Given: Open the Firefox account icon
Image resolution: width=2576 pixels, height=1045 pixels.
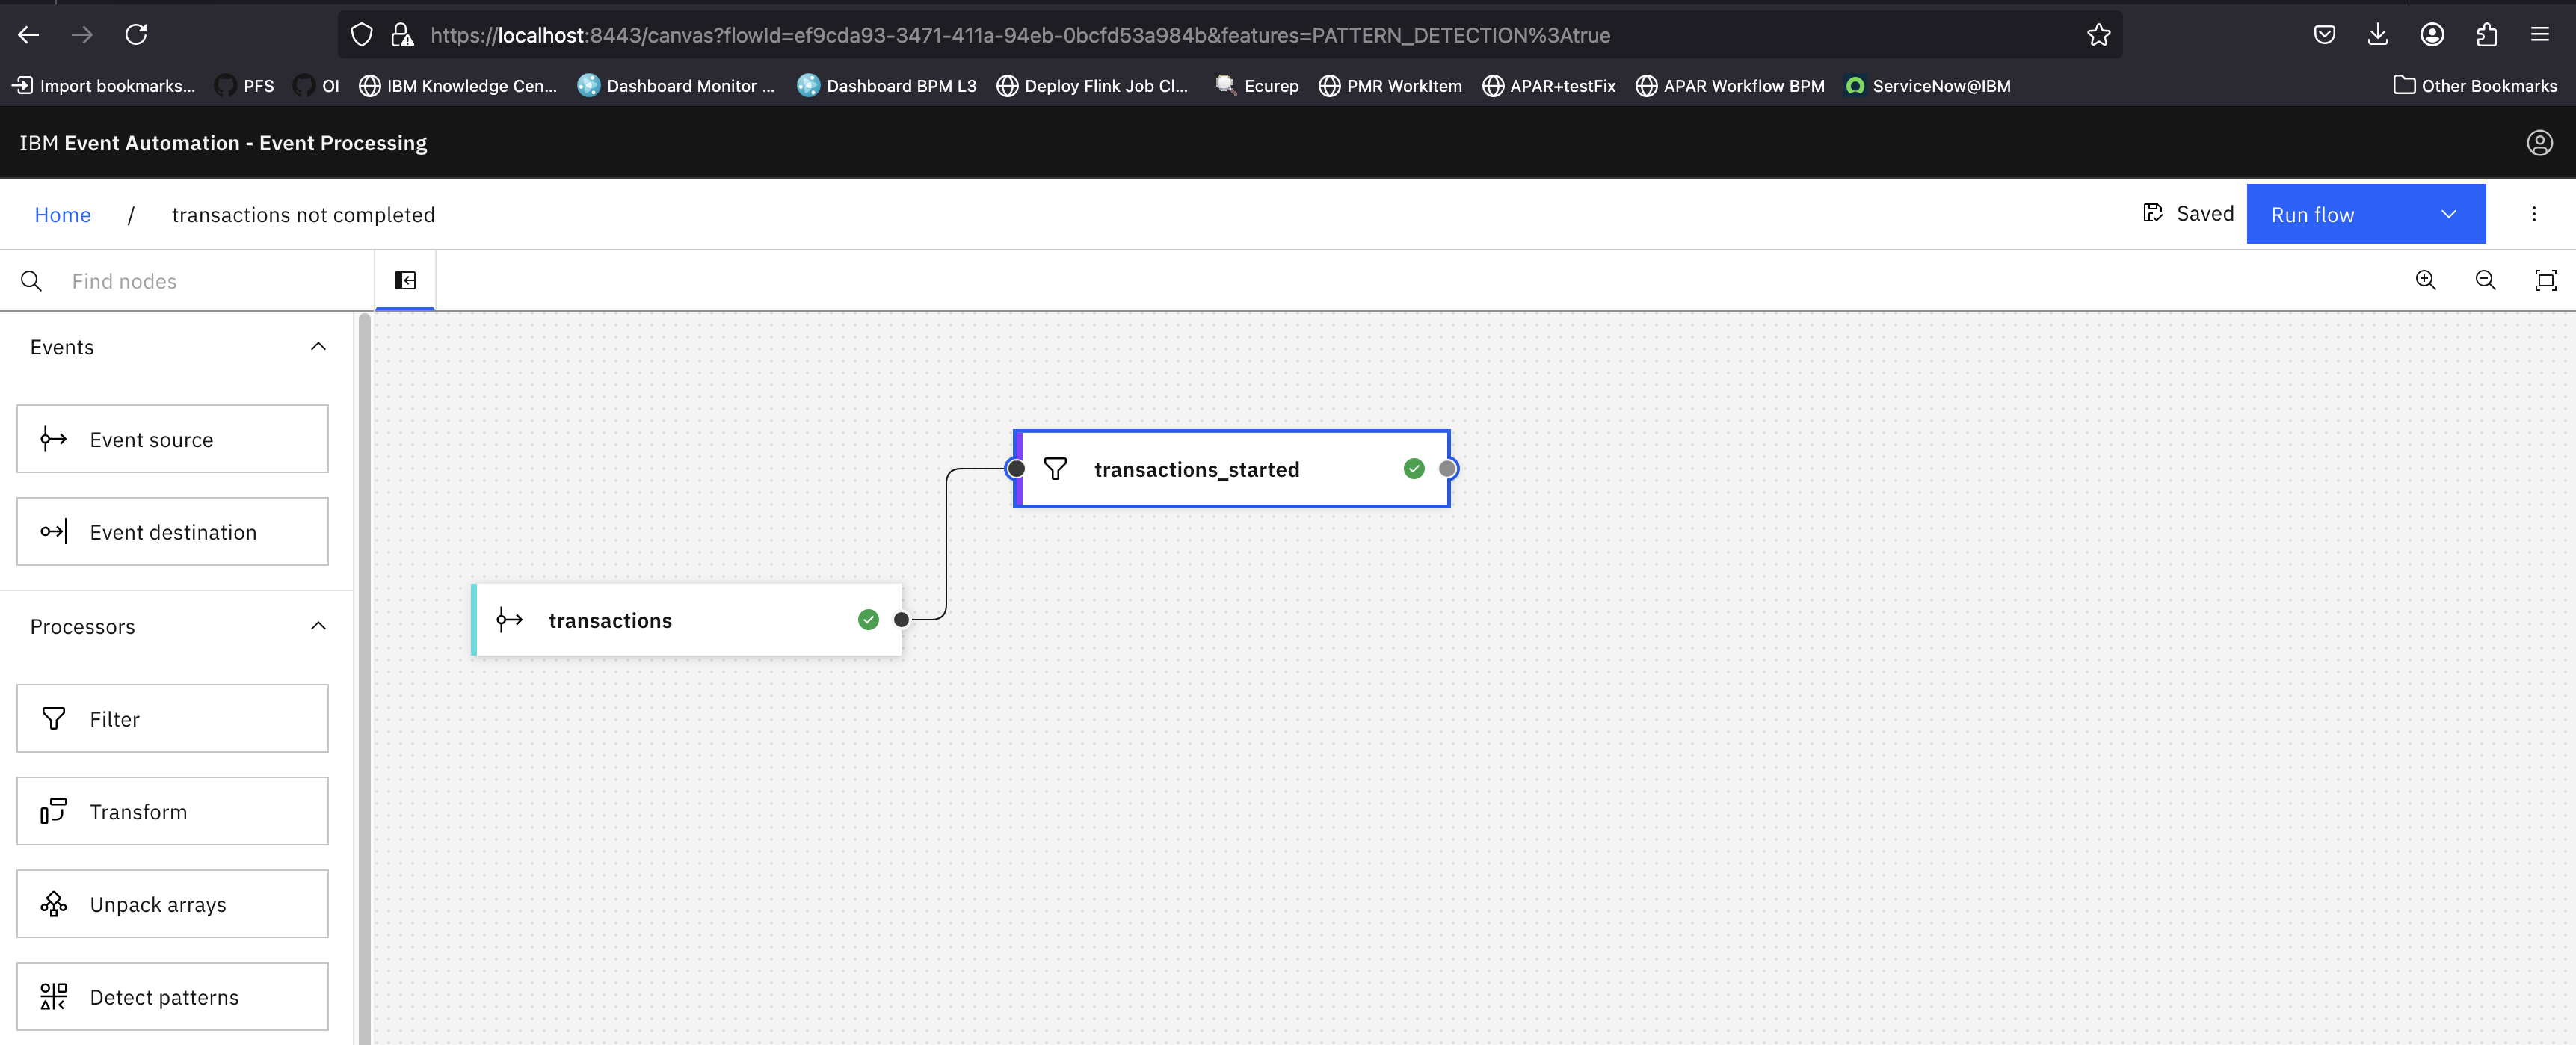Looking at the screenshot, I should (2432, 35).
